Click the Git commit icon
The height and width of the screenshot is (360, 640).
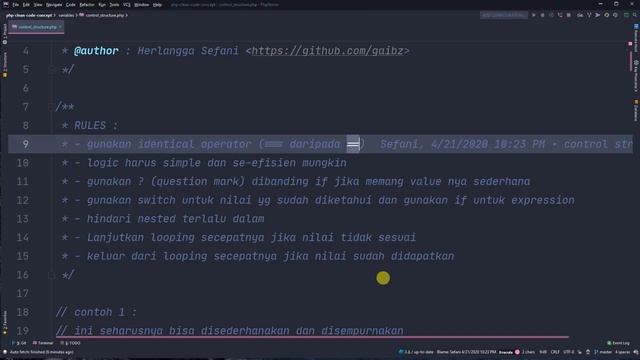click(x=589, y=15)
